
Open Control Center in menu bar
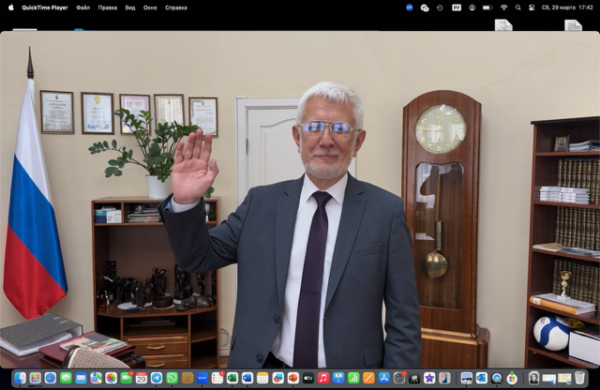click(532, 7)
